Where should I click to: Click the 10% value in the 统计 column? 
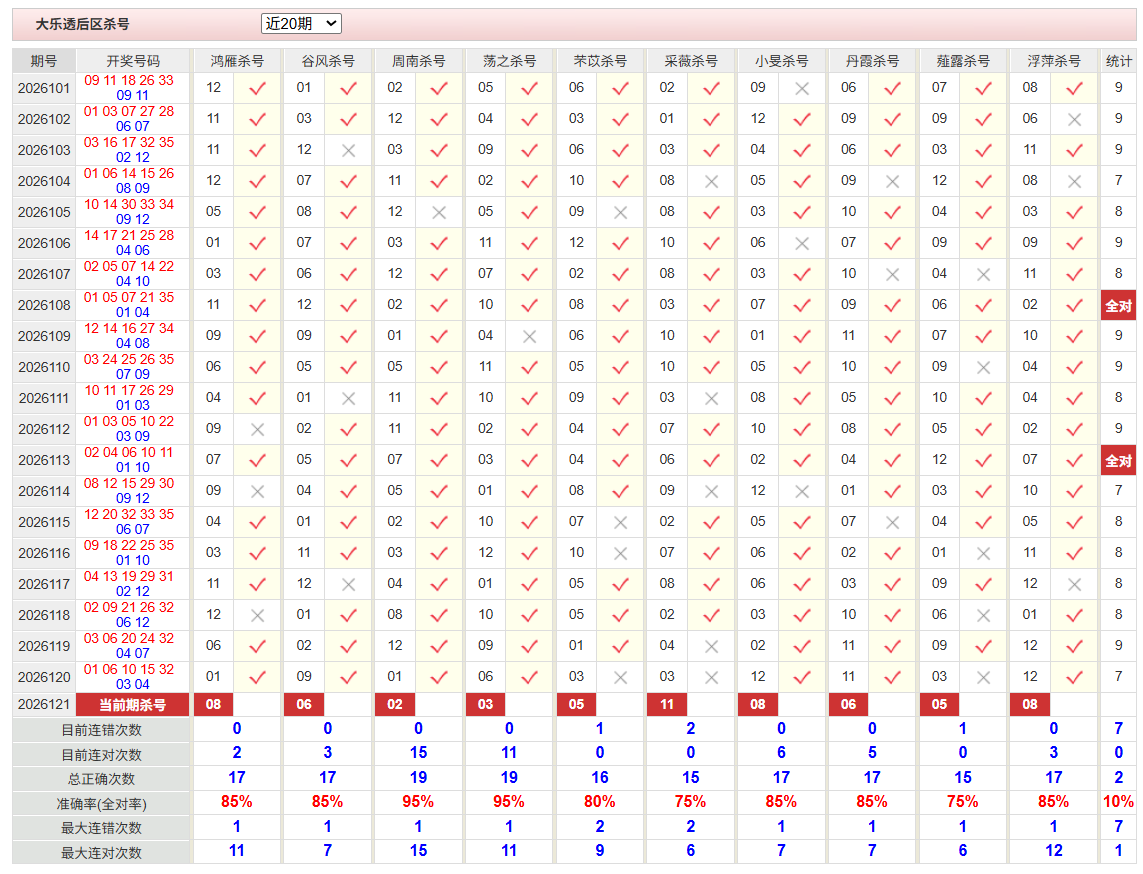point(1118,802)
